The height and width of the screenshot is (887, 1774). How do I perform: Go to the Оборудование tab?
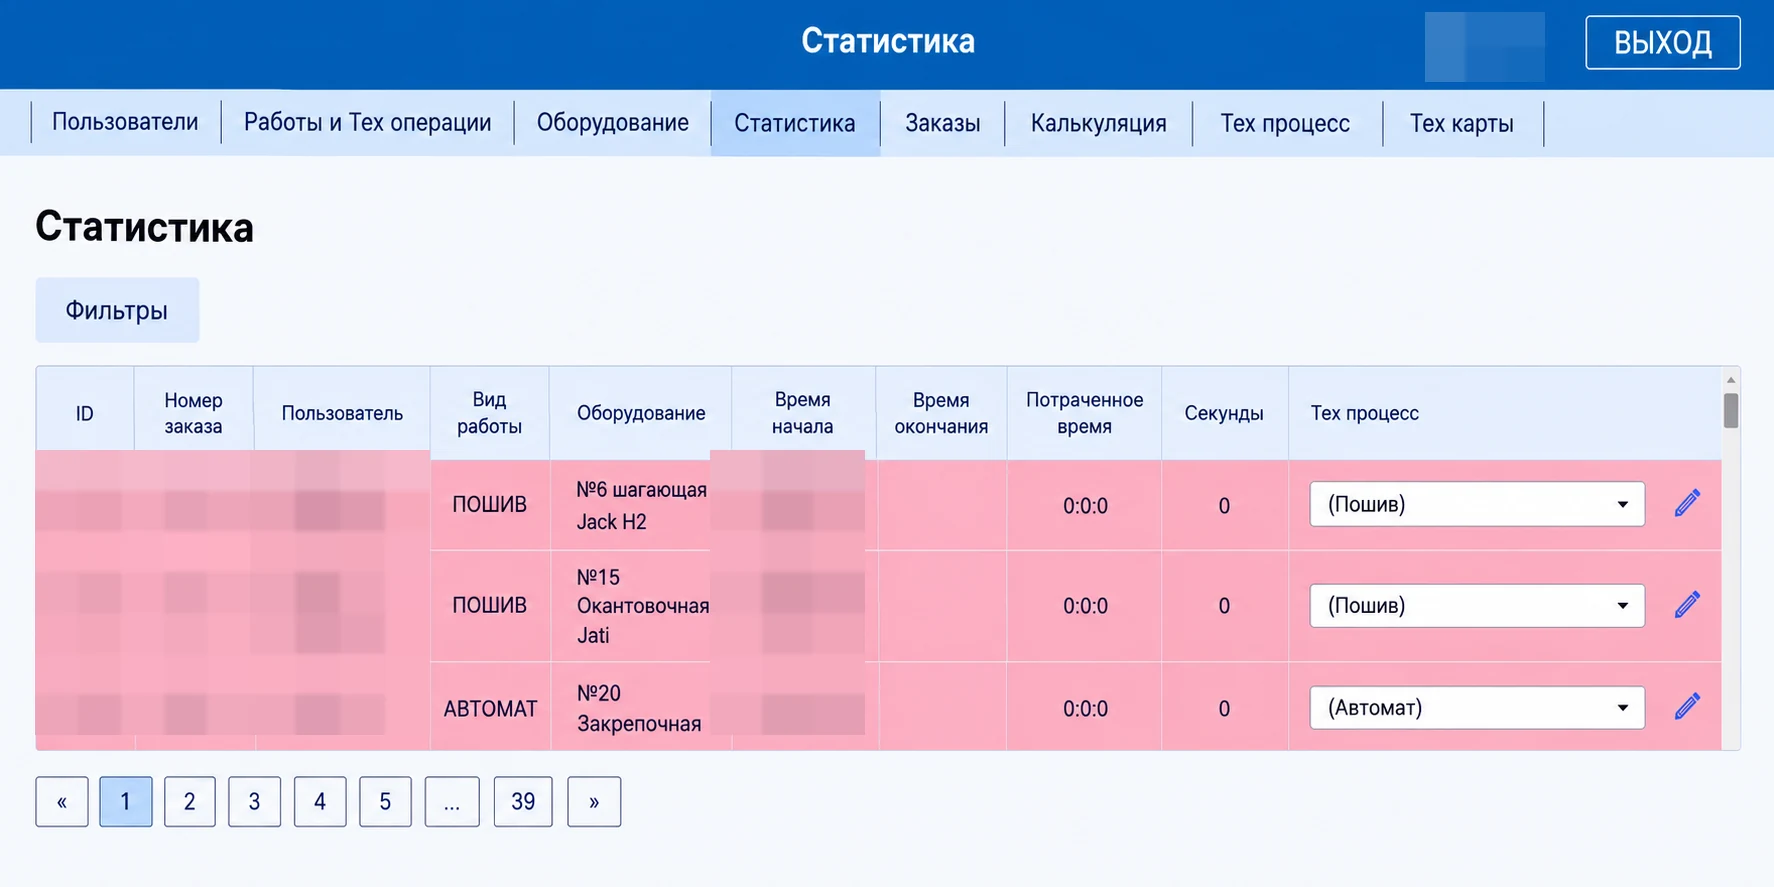coord(612,123)
